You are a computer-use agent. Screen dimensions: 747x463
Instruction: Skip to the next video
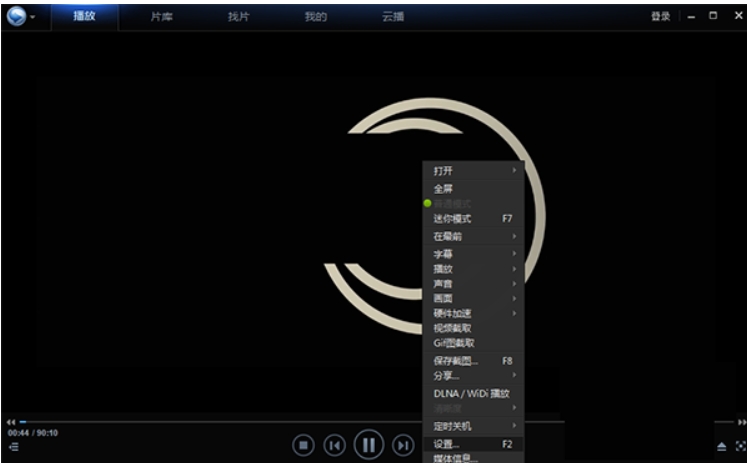coord(402,444)
